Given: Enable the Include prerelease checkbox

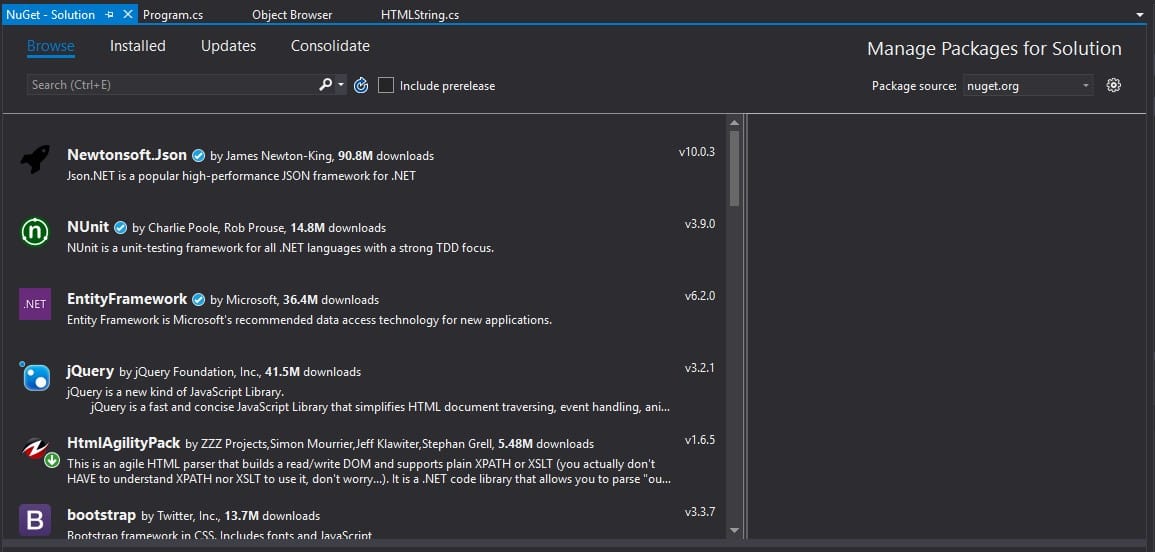Looking at the screenshot, I should point(386,85).
